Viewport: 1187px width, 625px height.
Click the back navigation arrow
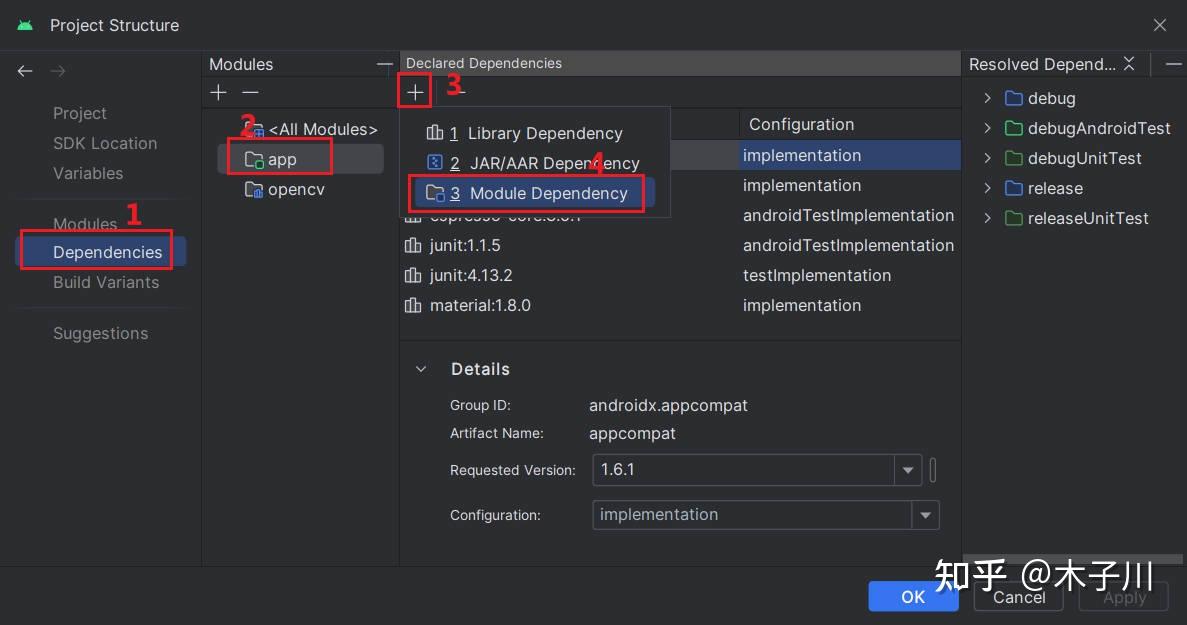(x=24, y=71)
